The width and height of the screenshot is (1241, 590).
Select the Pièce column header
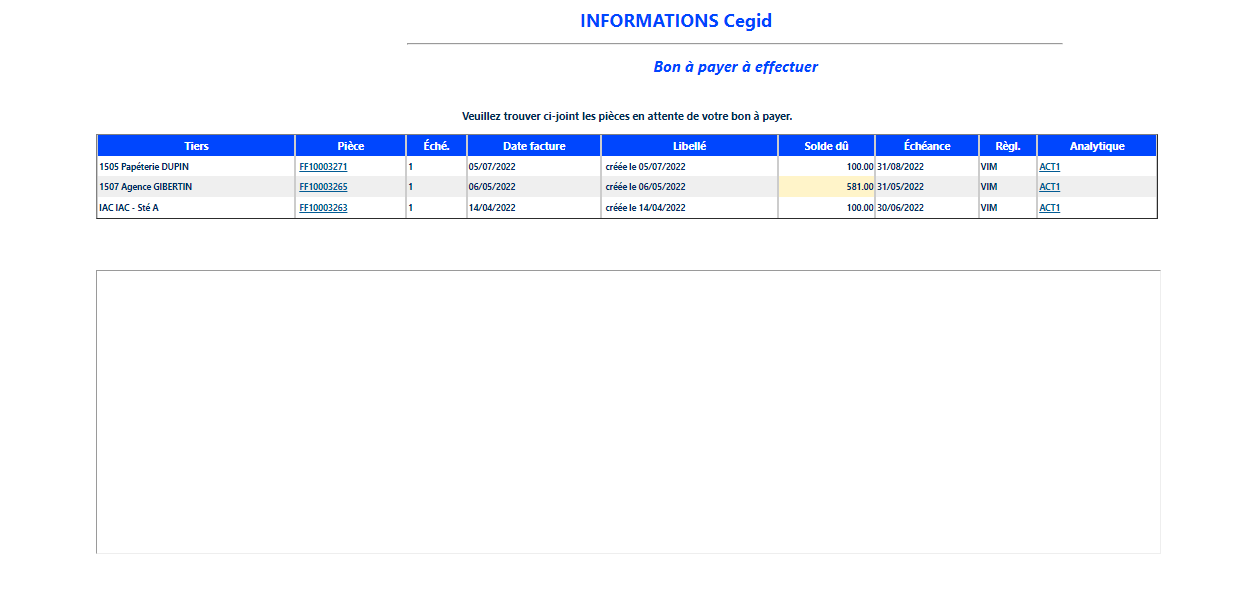[350, 146]
